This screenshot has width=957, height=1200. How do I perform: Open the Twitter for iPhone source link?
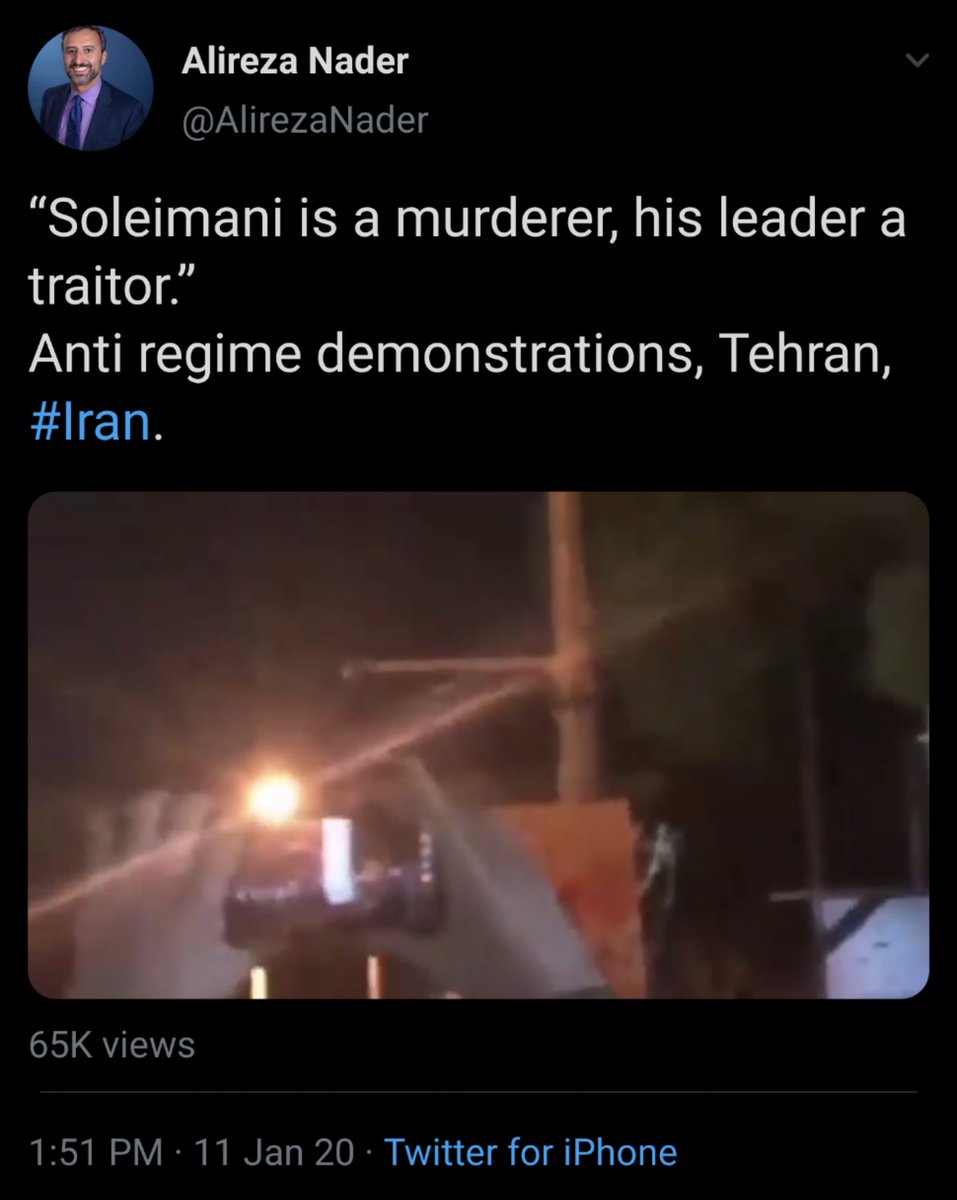pyautogui.click(x=531, y=1152)
